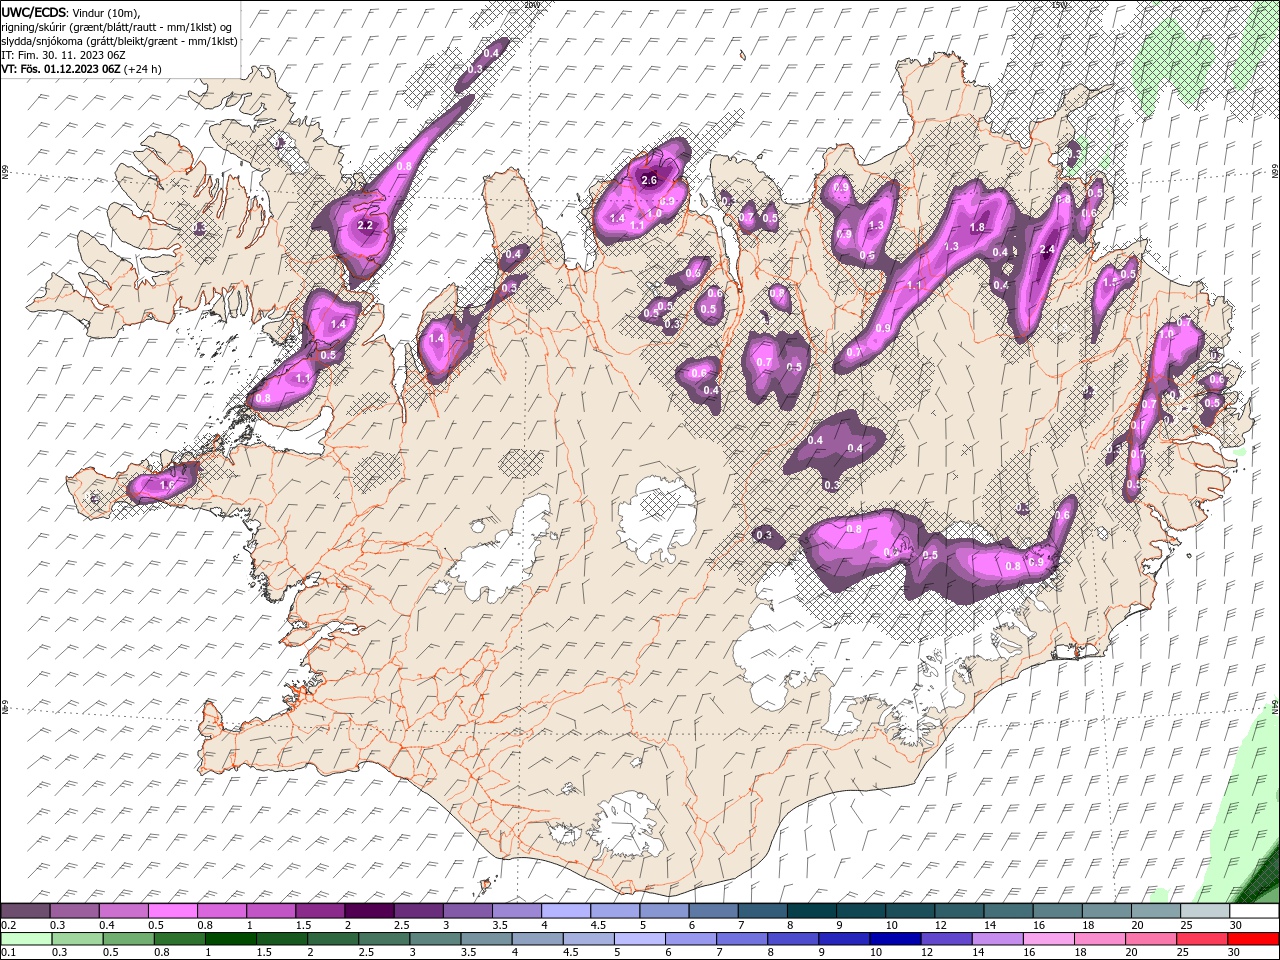The width and height of the screenshot is (1280, 960).
Task: Select upper legend lavender swatch between 4 and 4.5
Action: click(x=565, y=911)
